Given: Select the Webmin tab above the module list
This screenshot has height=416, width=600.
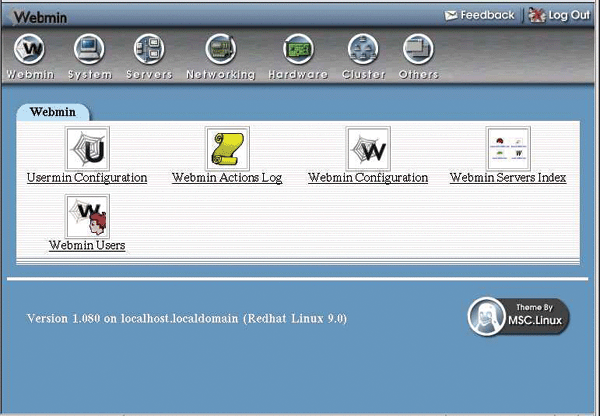Looking at the screenshot, I should [x=53, y=112].
